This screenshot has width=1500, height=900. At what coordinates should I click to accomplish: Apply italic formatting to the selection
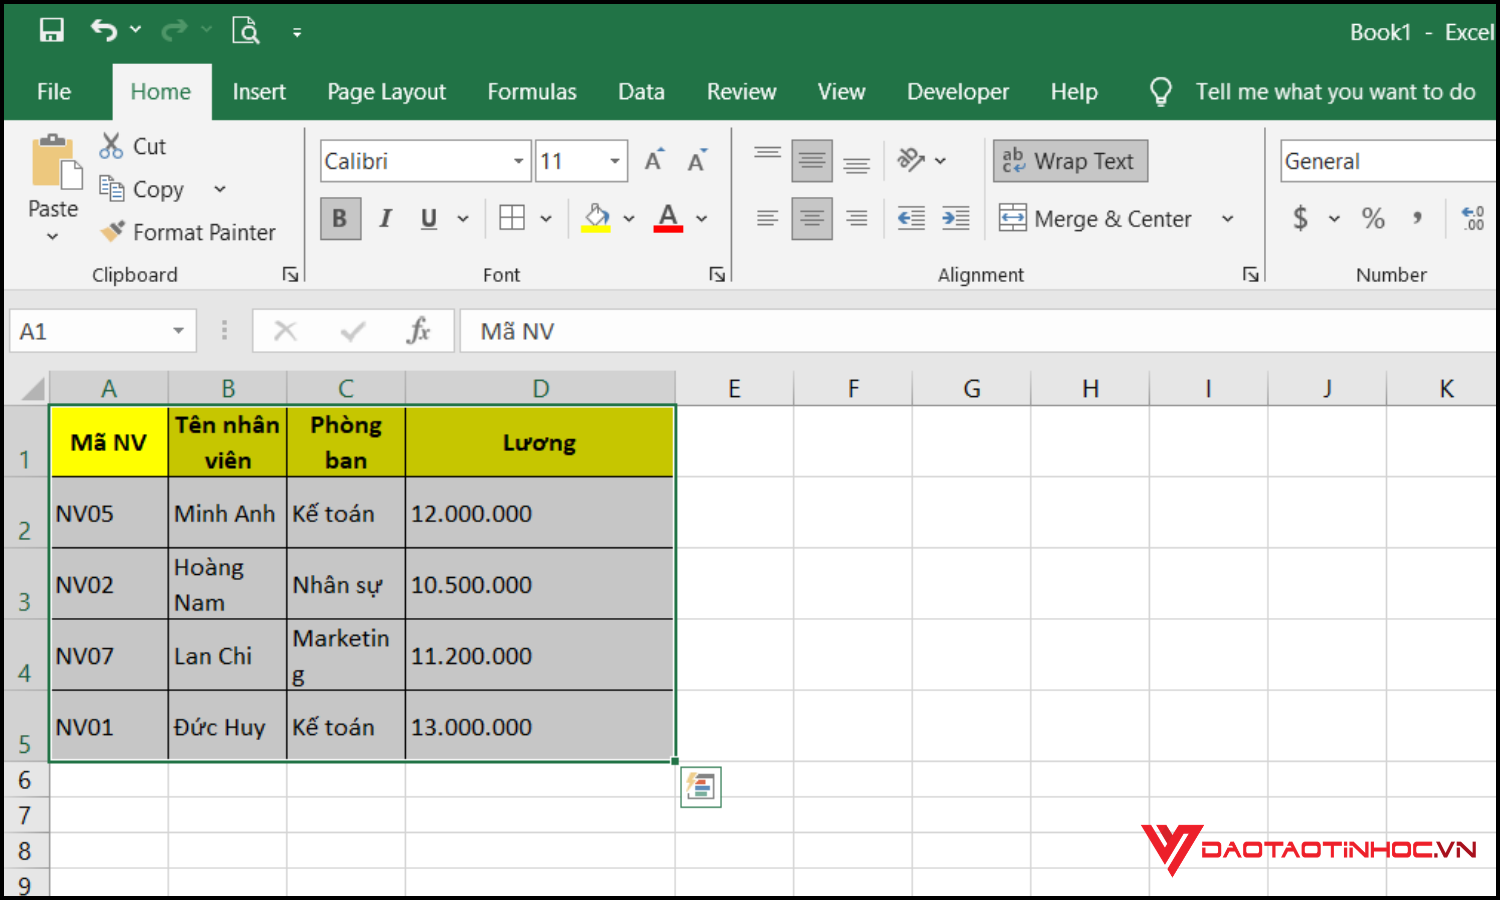click(385, 218)
